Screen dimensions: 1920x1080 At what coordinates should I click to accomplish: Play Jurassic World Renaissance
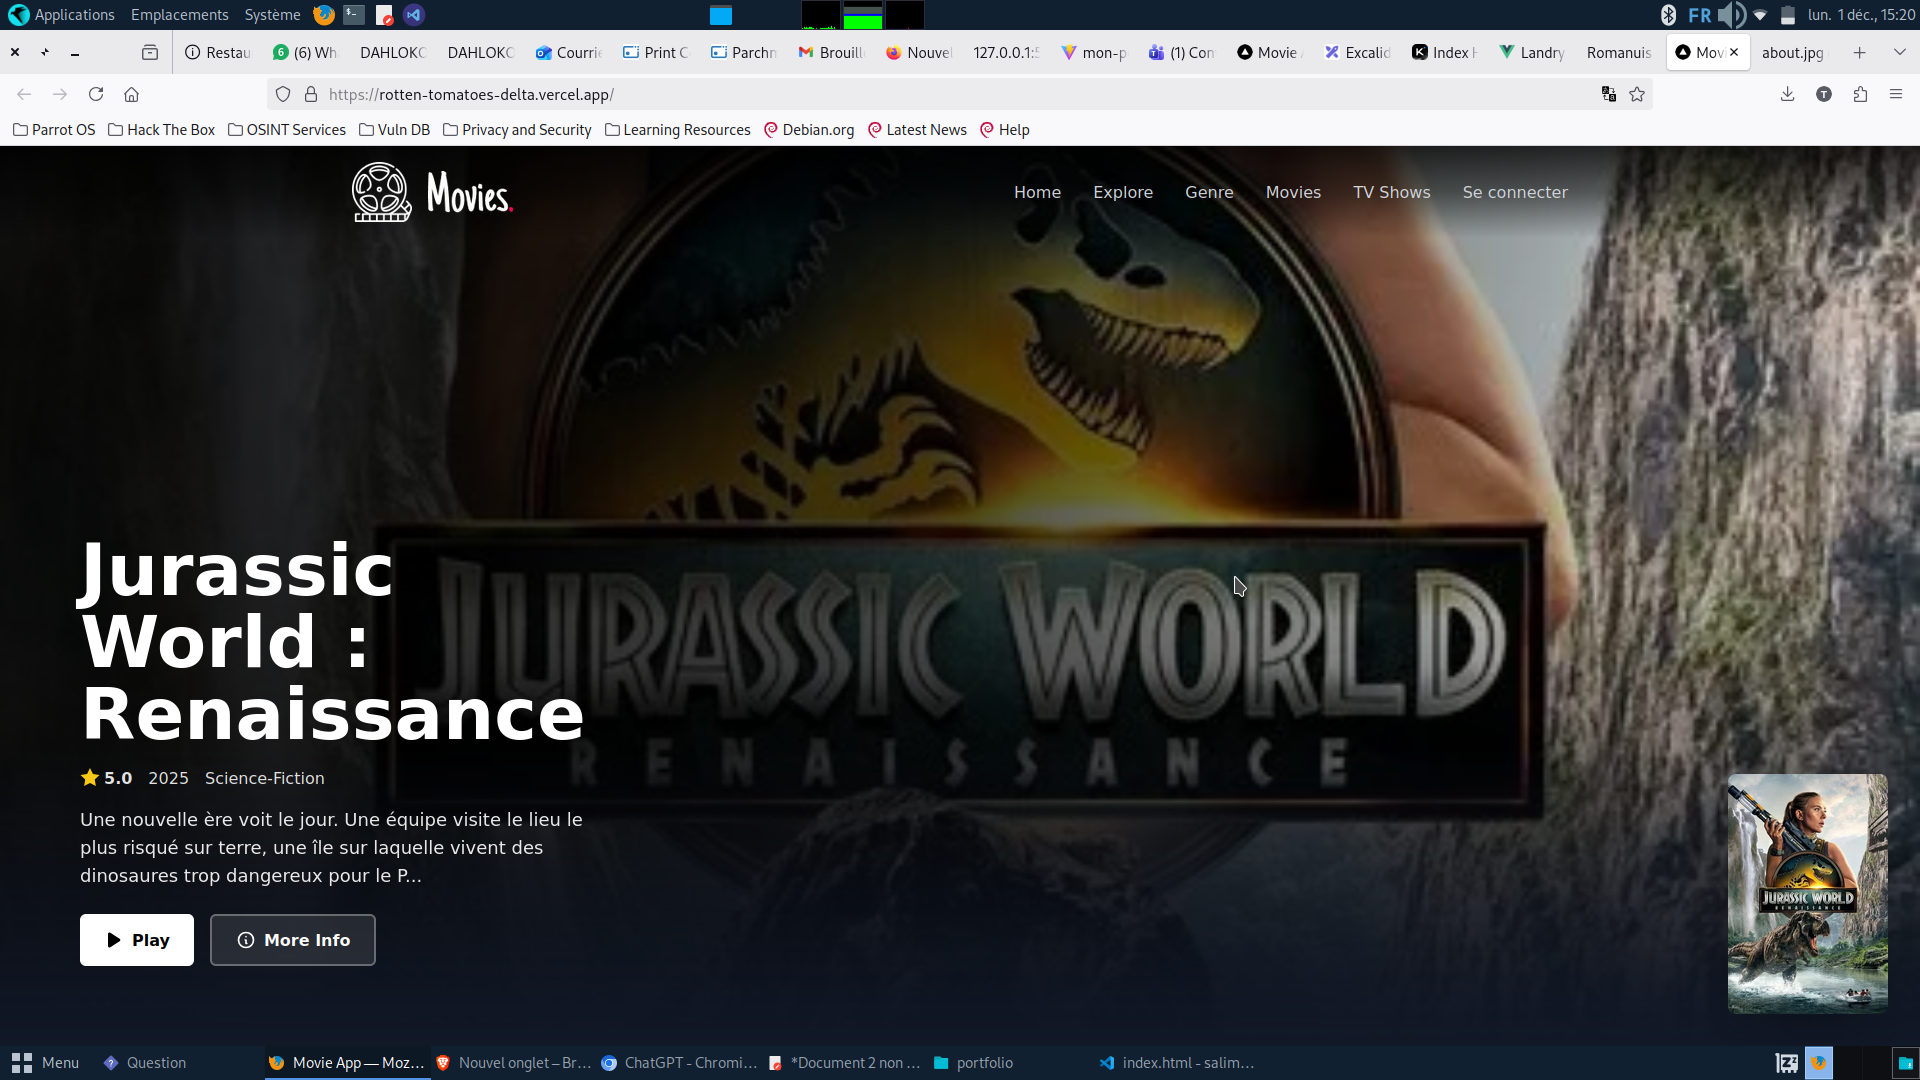[x=137, y=940]
